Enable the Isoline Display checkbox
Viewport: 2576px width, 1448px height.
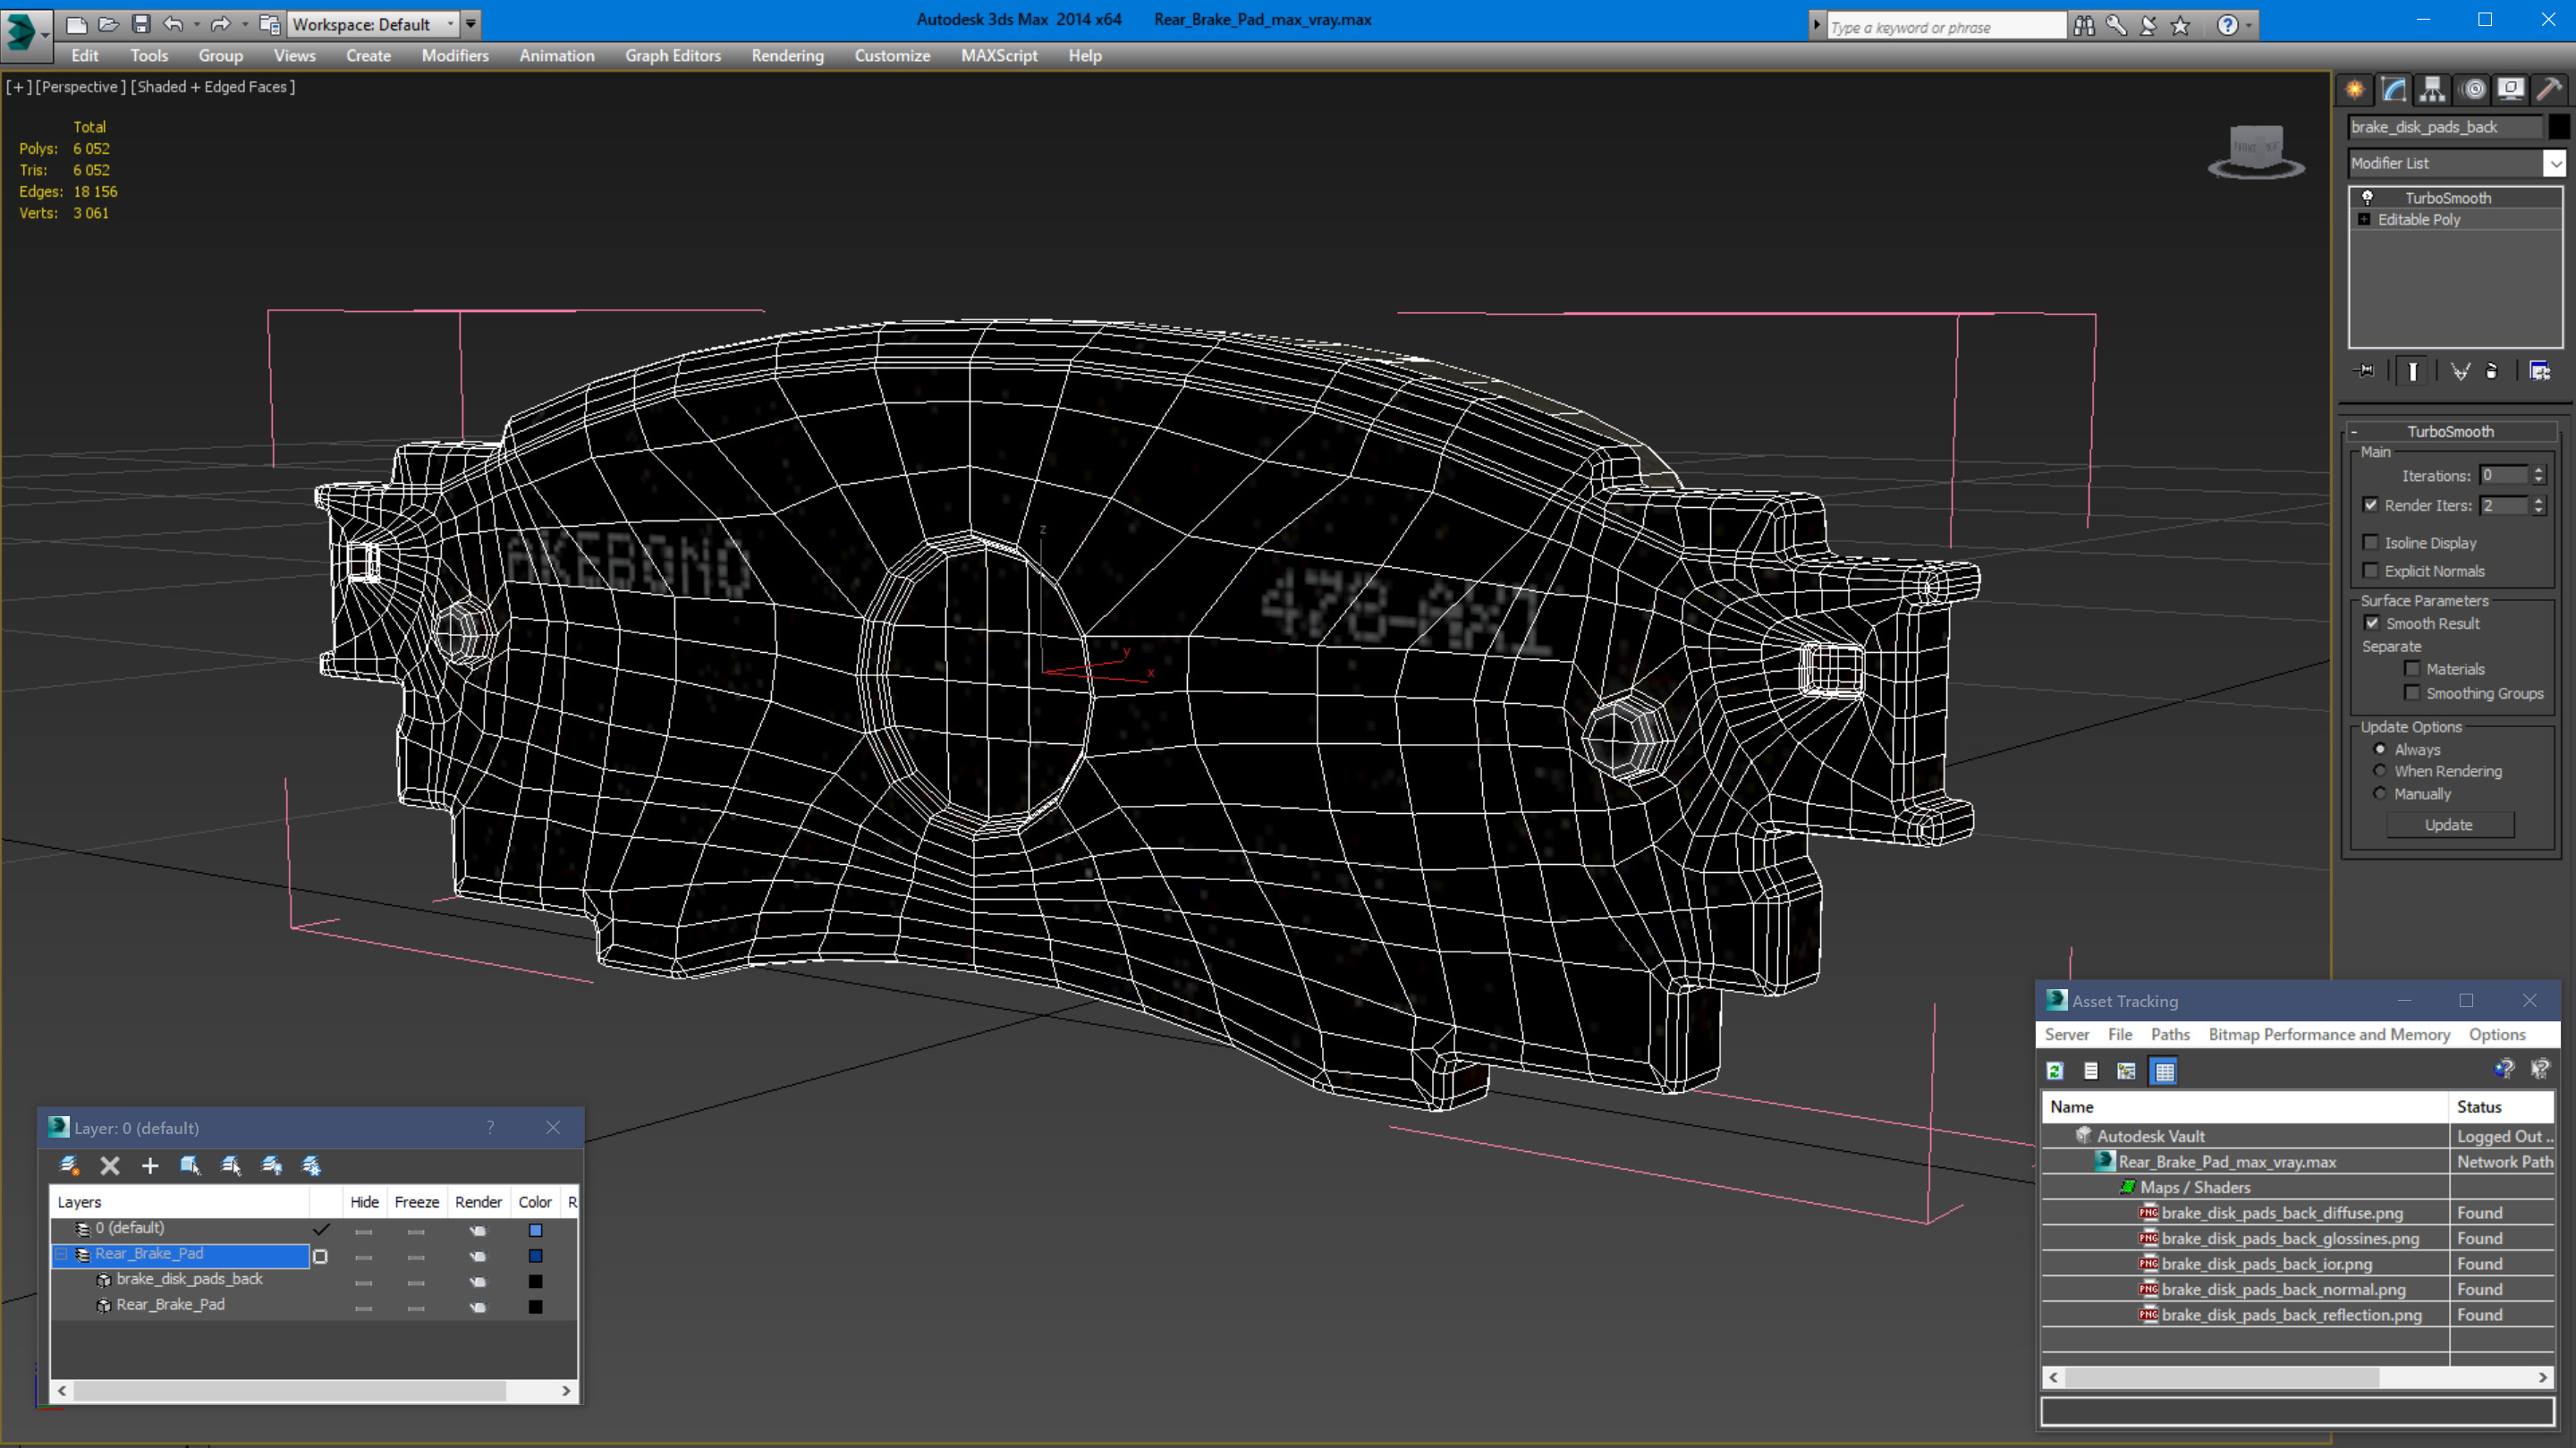(x=2370, y=543)
